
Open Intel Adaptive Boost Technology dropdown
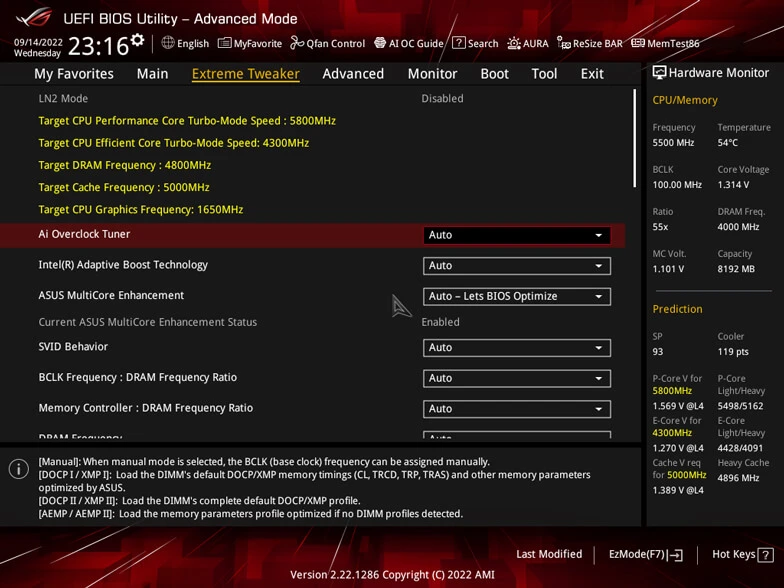pyautogui.click(x=516, y=266)
